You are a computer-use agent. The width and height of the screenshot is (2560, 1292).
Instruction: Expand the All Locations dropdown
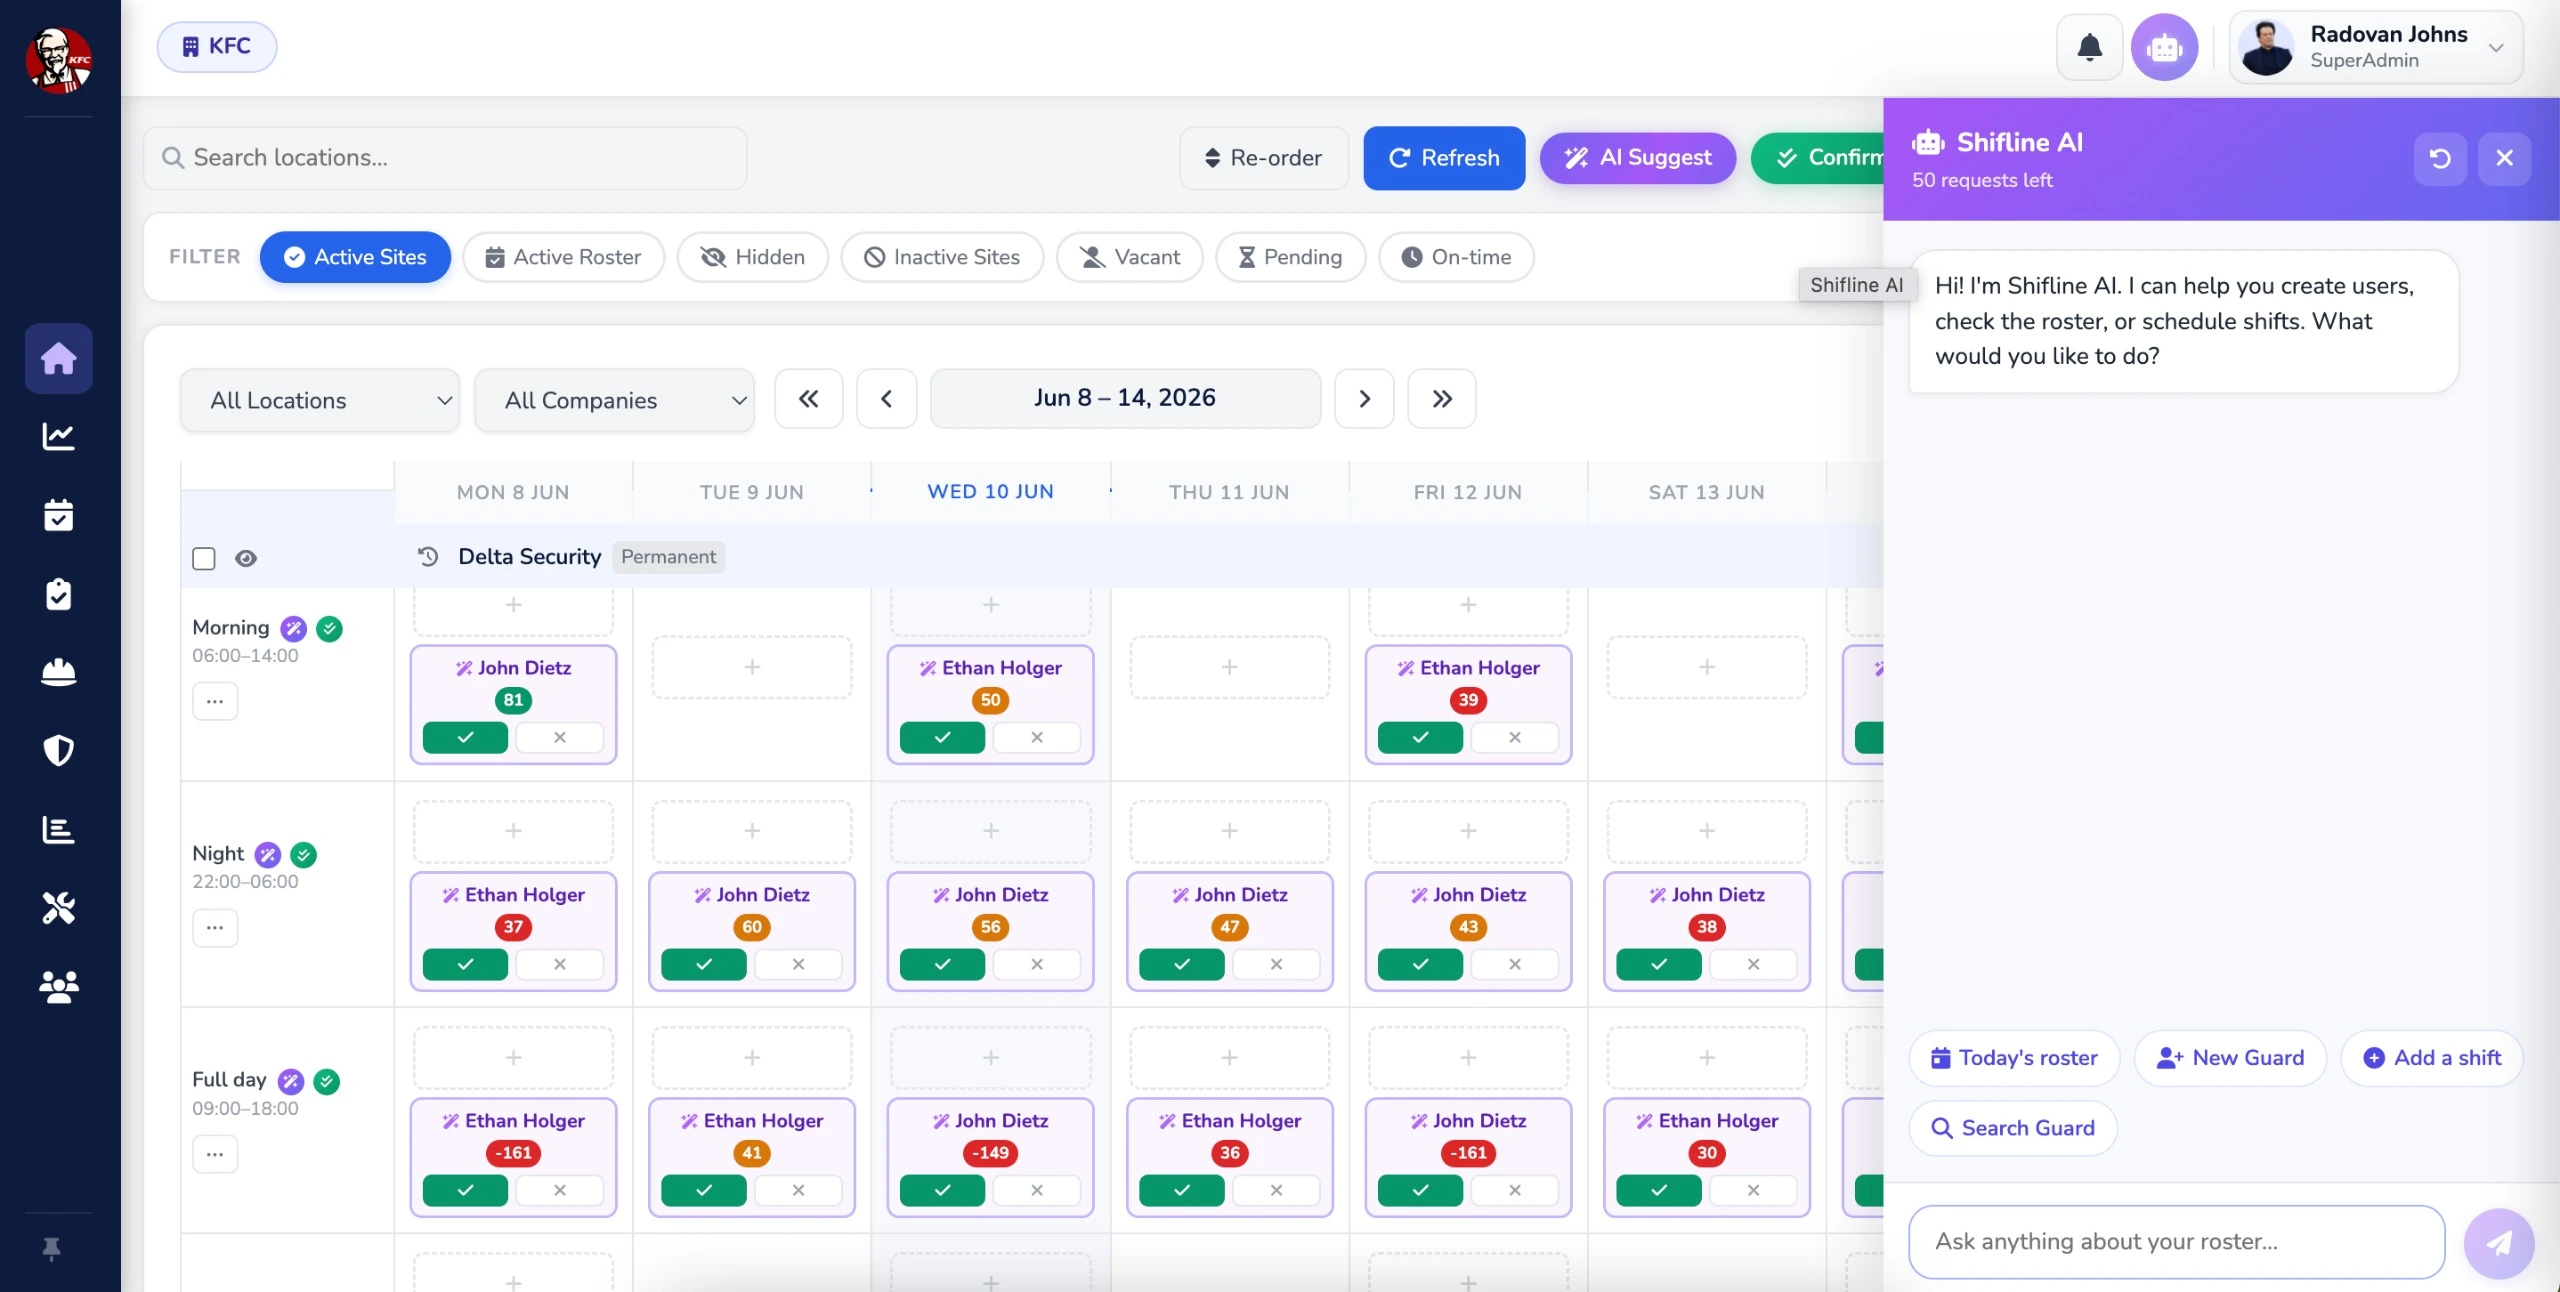(x=320, y=401)
